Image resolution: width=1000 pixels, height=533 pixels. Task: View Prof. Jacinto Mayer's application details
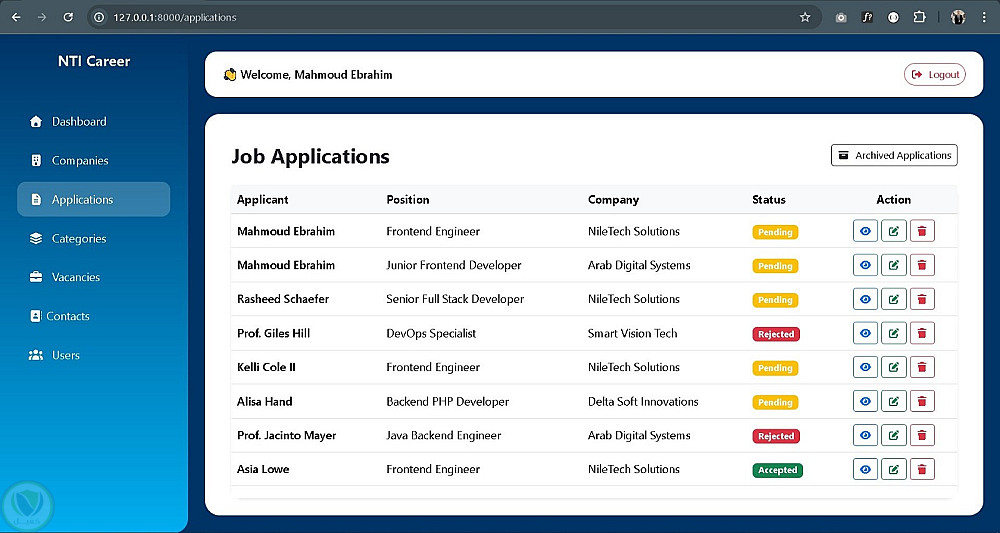[x=865, y=435]
